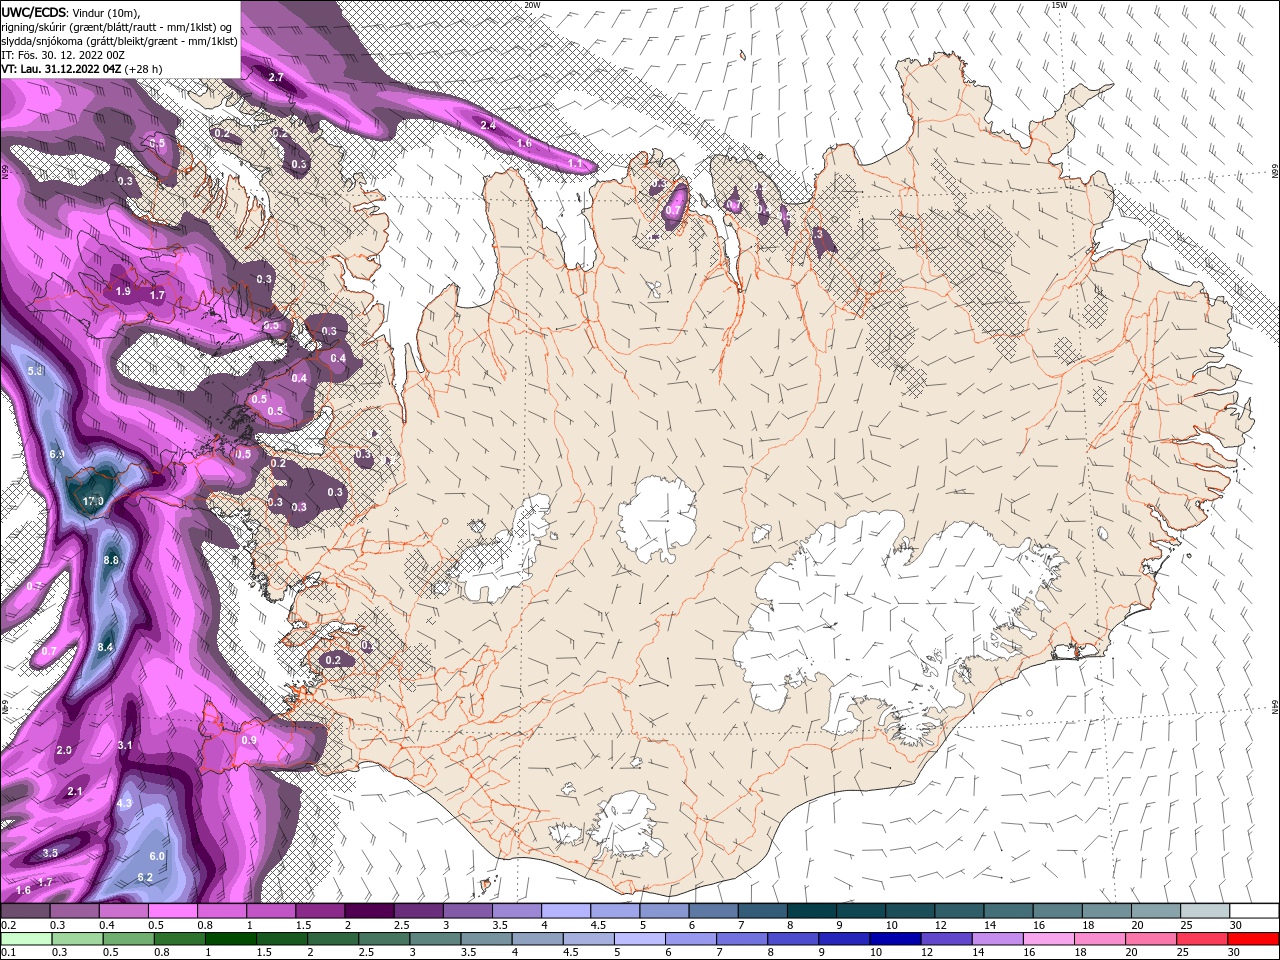Viewport: 1280px width, 960px height.
Task: Click the dark teal 8–9 swatch in the purple-to-teal legend
Action: 813,911
